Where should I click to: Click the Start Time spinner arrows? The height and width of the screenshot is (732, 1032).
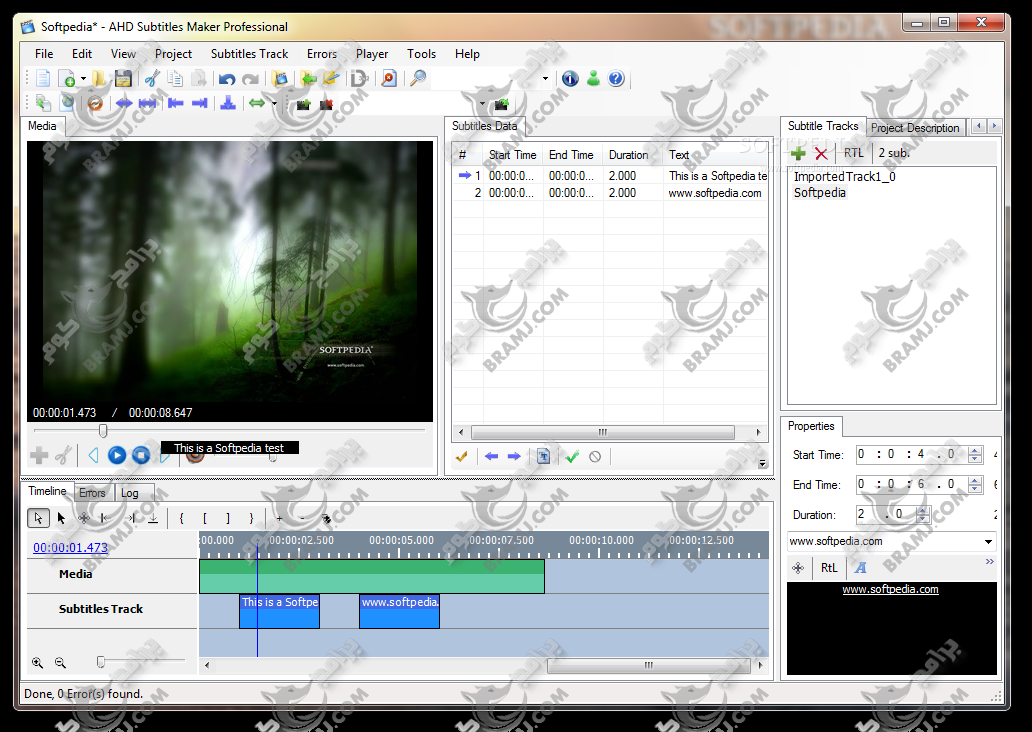(975, 455)
